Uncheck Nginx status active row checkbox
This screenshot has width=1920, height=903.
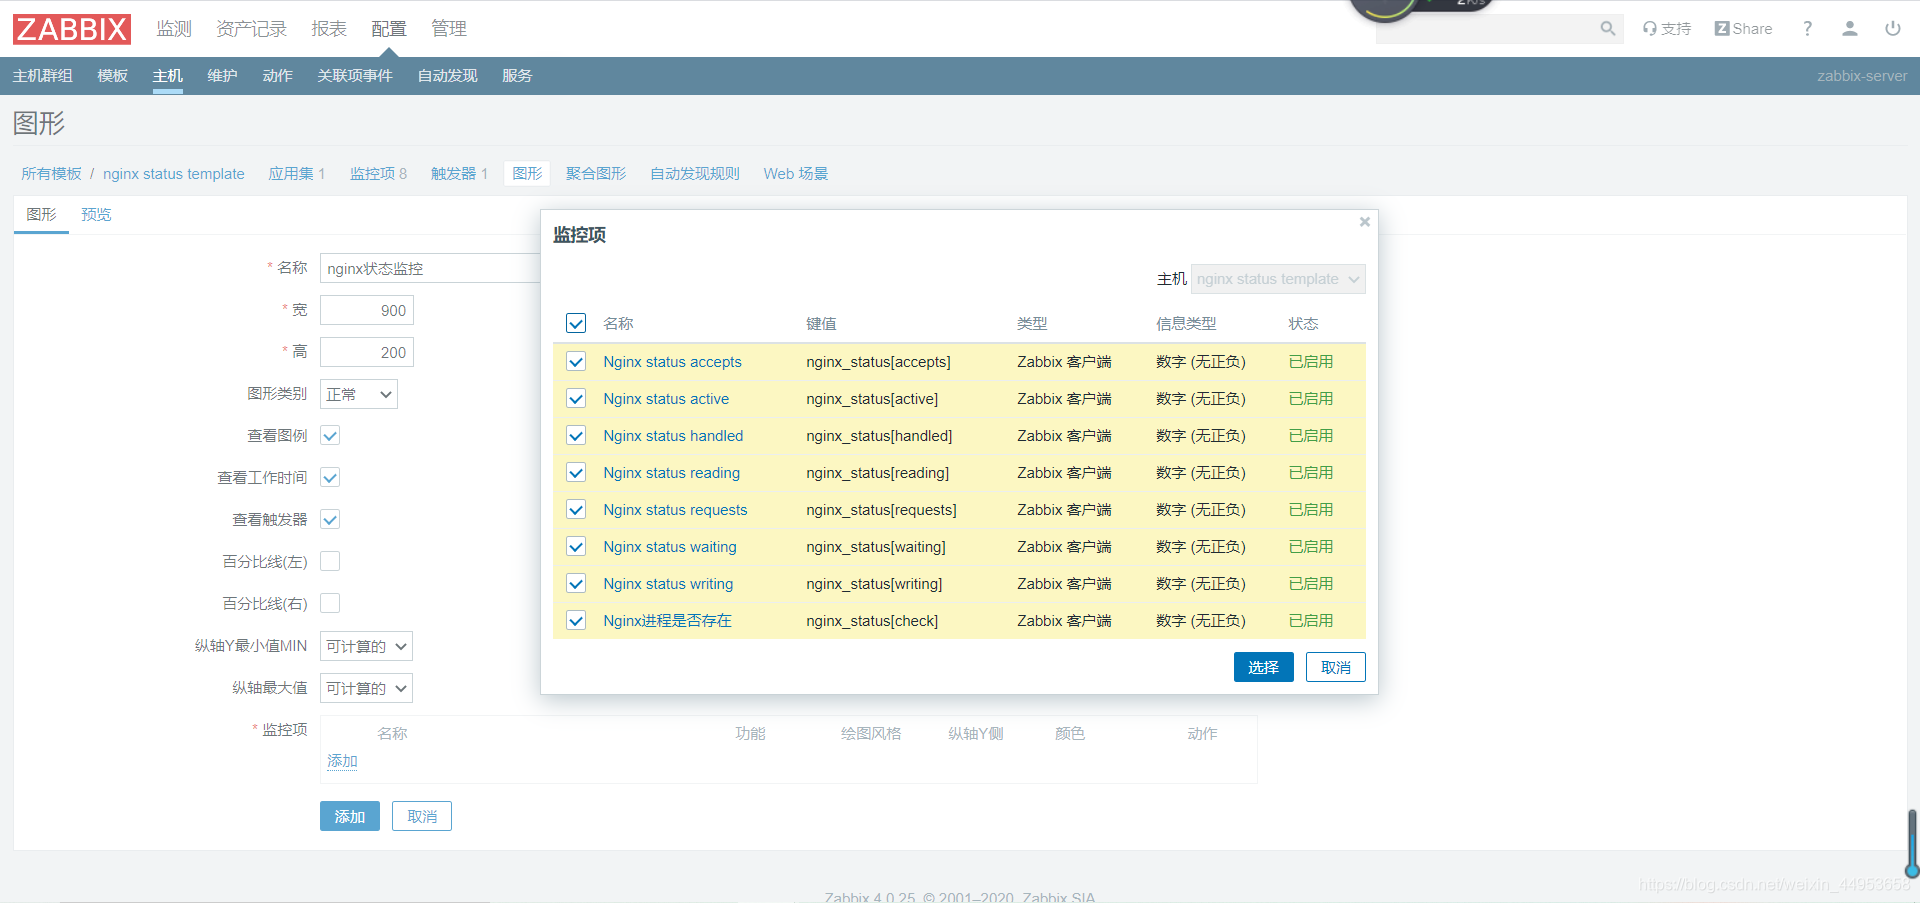[576, 398]
